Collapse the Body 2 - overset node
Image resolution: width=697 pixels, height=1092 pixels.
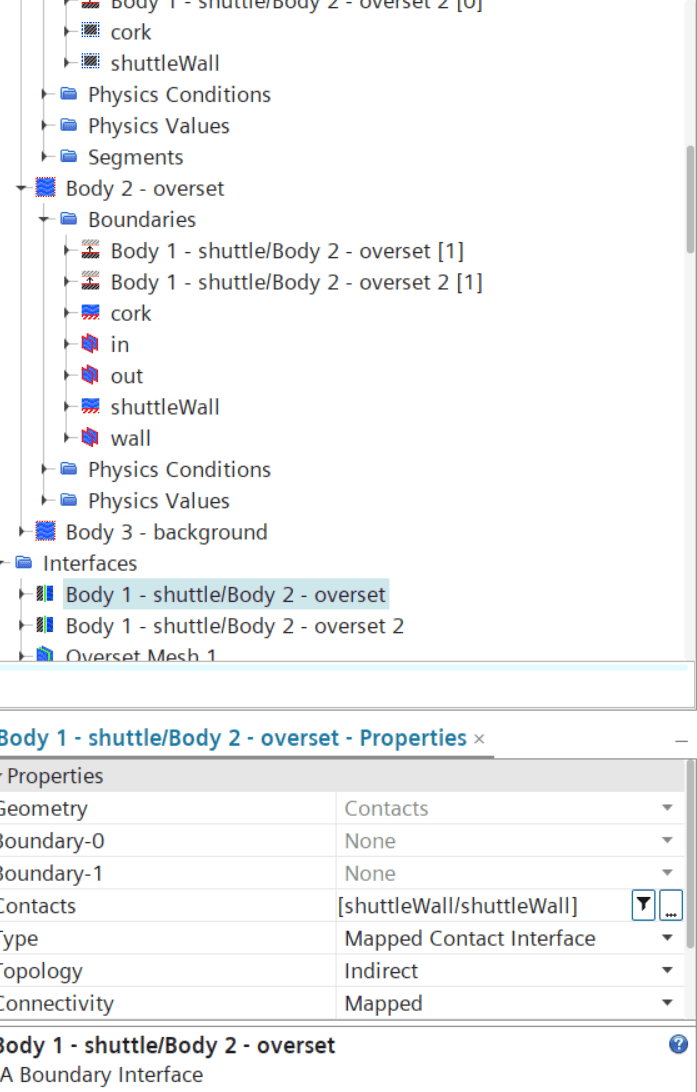pos(22,188)
